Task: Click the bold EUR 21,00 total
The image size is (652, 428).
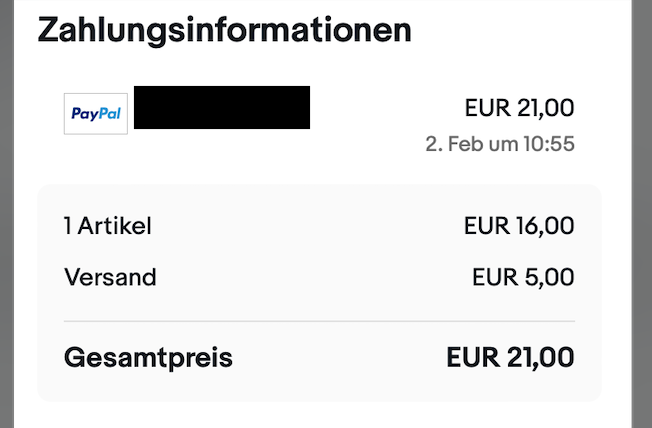Action: tap(511, 357)
